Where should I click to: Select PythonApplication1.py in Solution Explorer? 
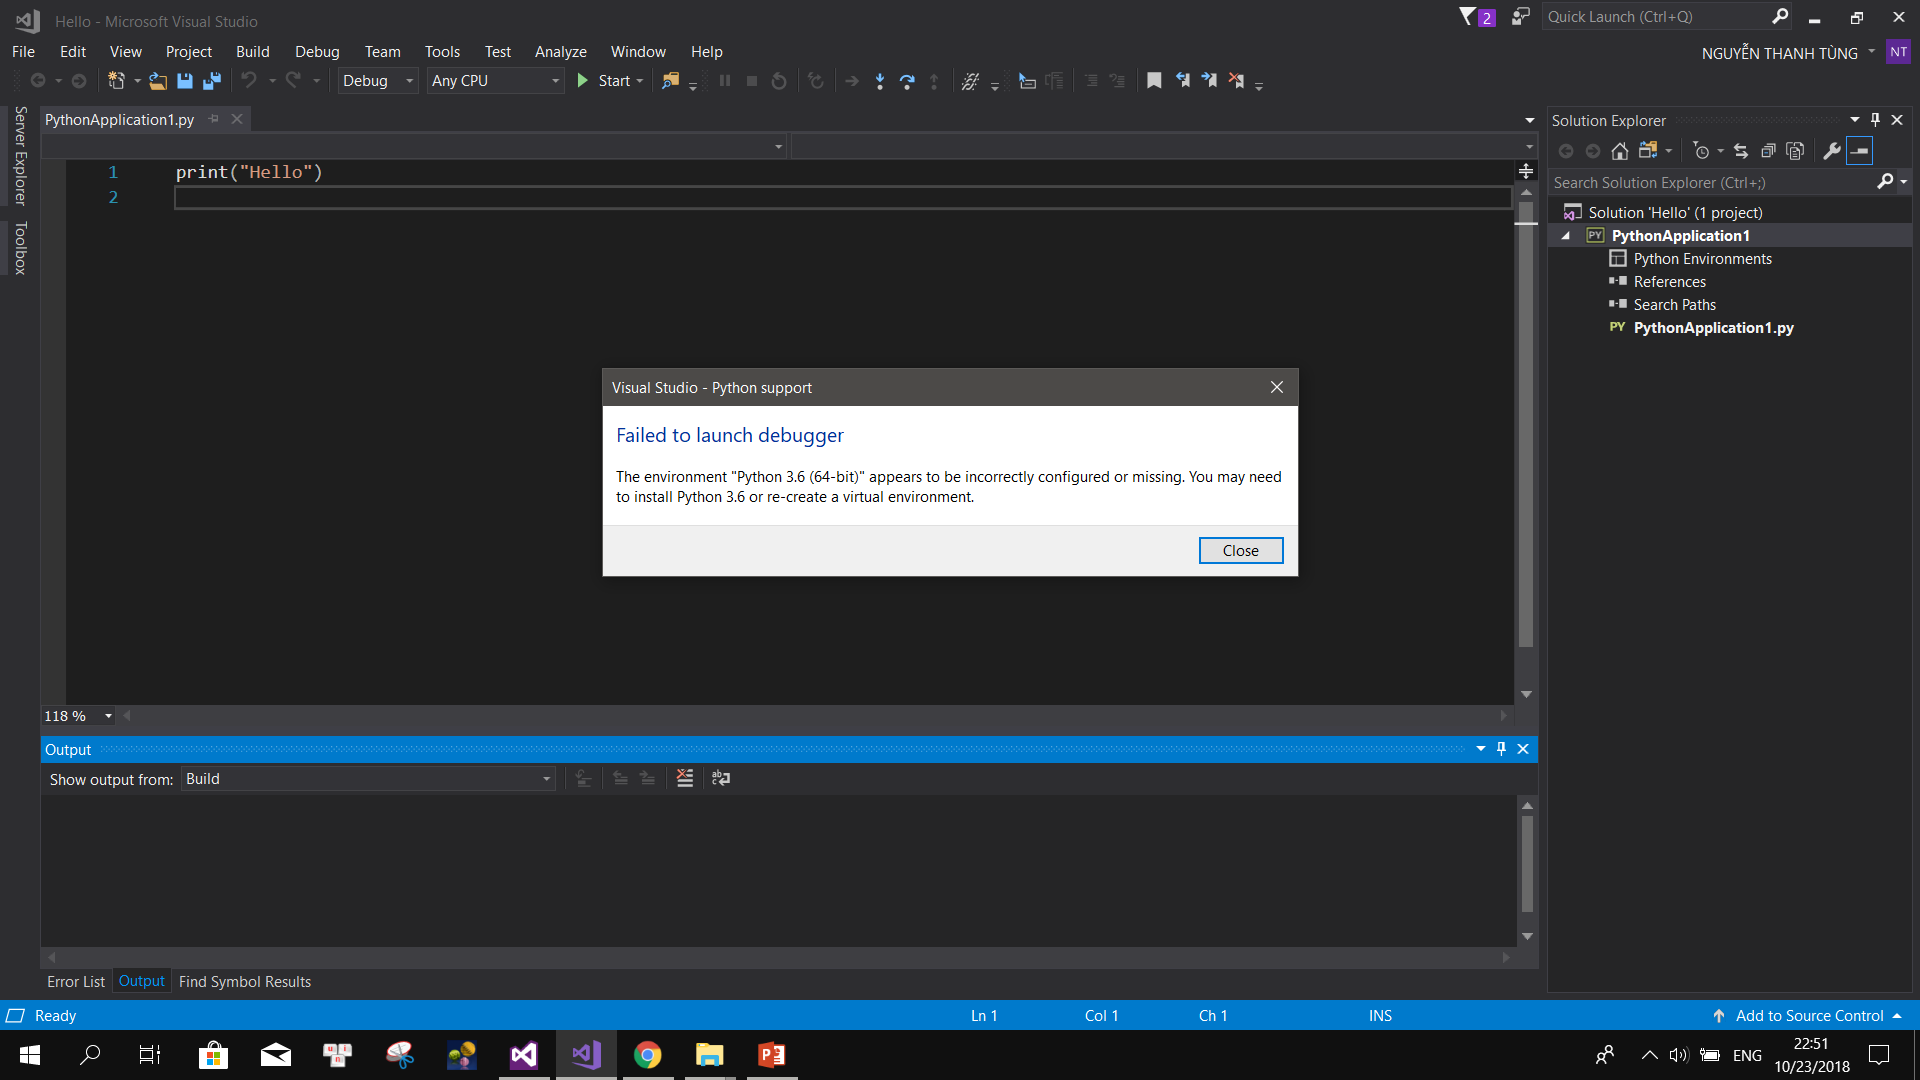click(x=1713, y=328)
